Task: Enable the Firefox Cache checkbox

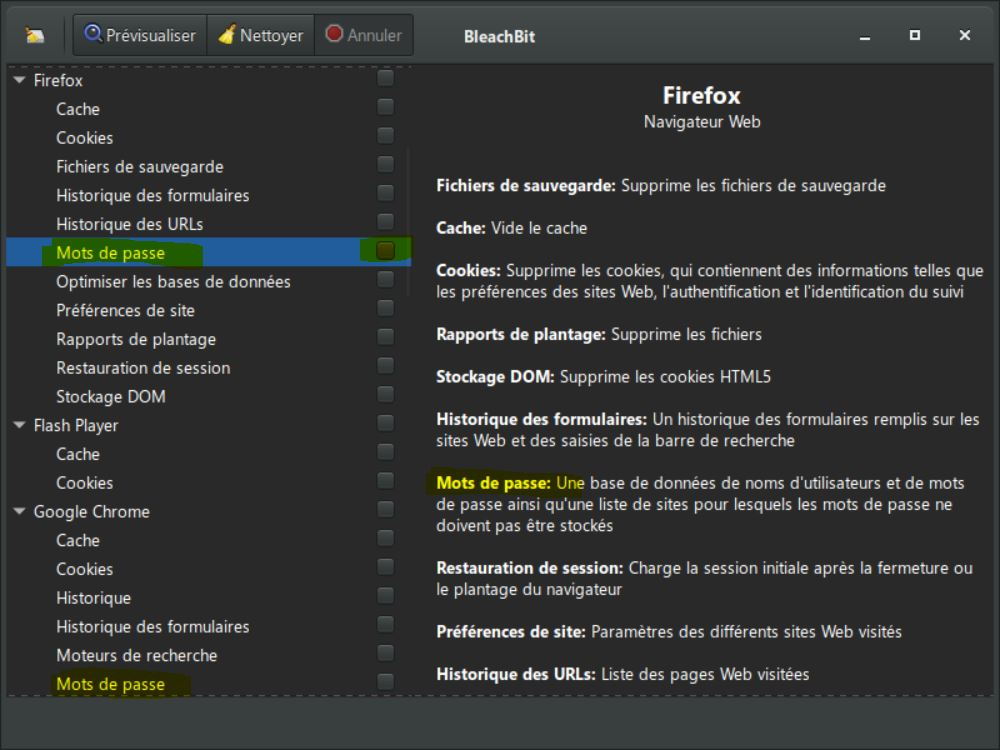Action: click(x=385, y=107)
